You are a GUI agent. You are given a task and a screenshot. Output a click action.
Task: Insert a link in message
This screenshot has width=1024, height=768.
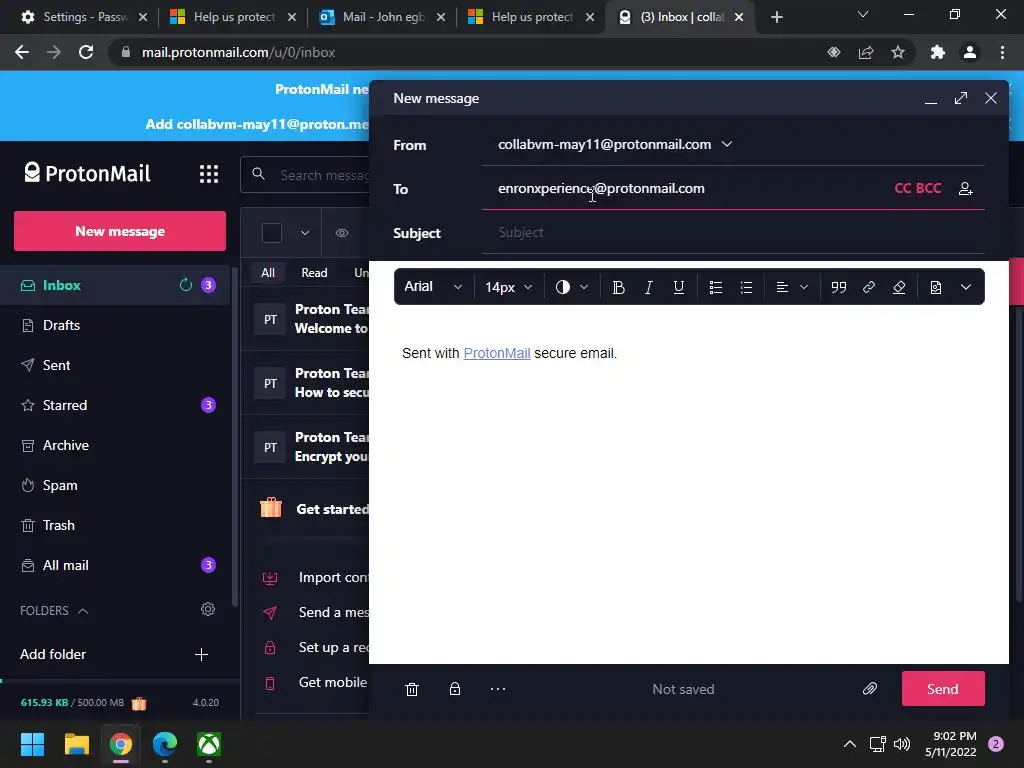[869, 287]
